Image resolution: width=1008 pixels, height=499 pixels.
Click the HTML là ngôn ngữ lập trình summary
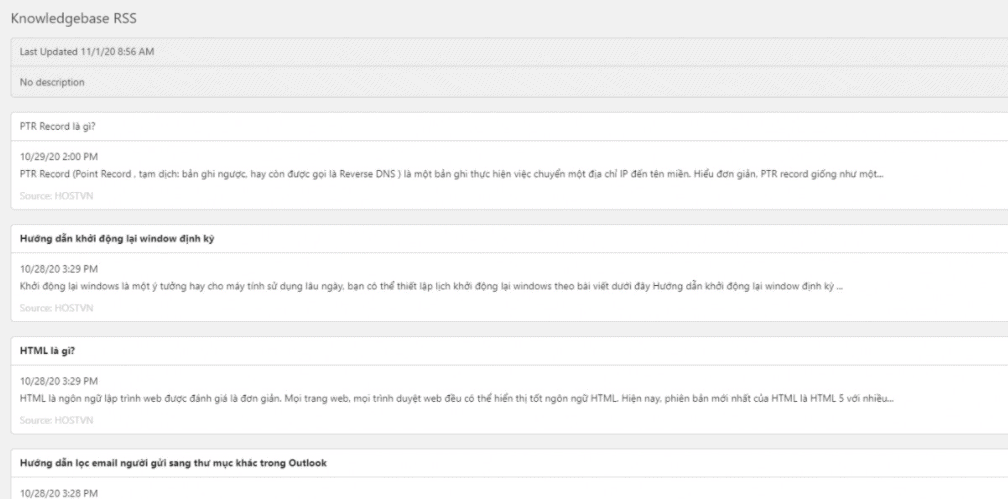[457, 399]
